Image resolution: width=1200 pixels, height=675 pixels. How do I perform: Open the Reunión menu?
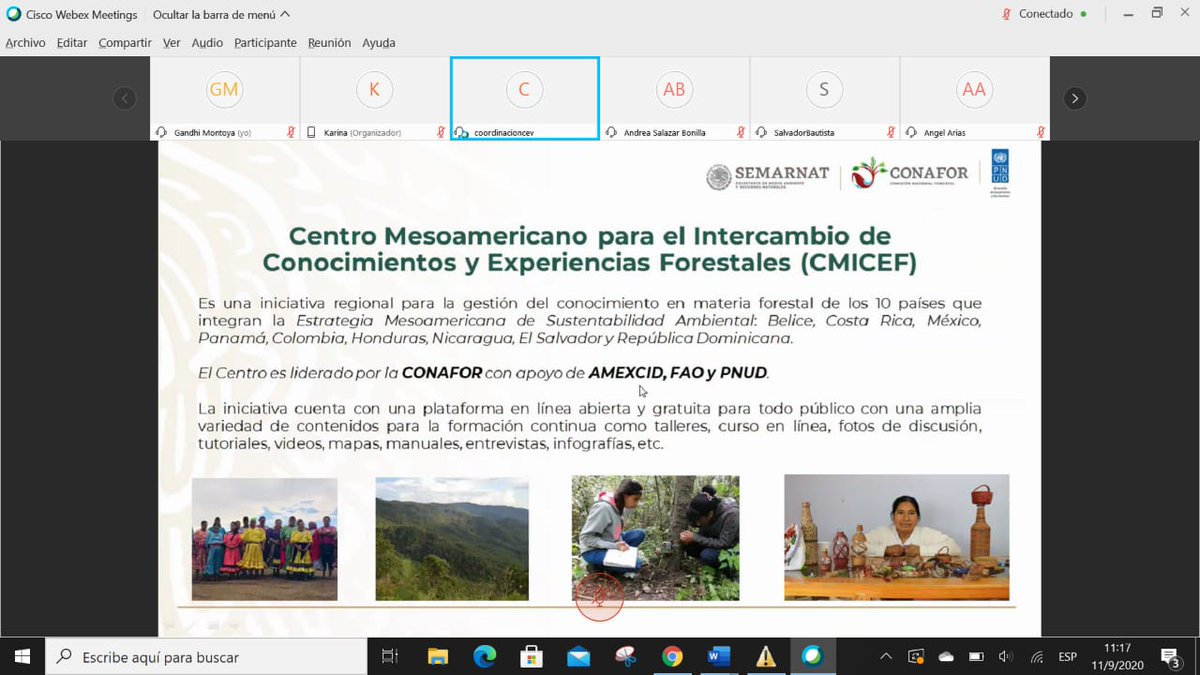coord(329,43)
